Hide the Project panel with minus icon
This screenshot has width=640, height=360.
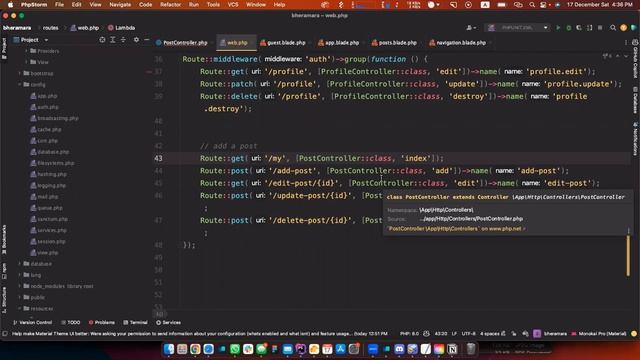pyautogui.click(x=147, y=40)
